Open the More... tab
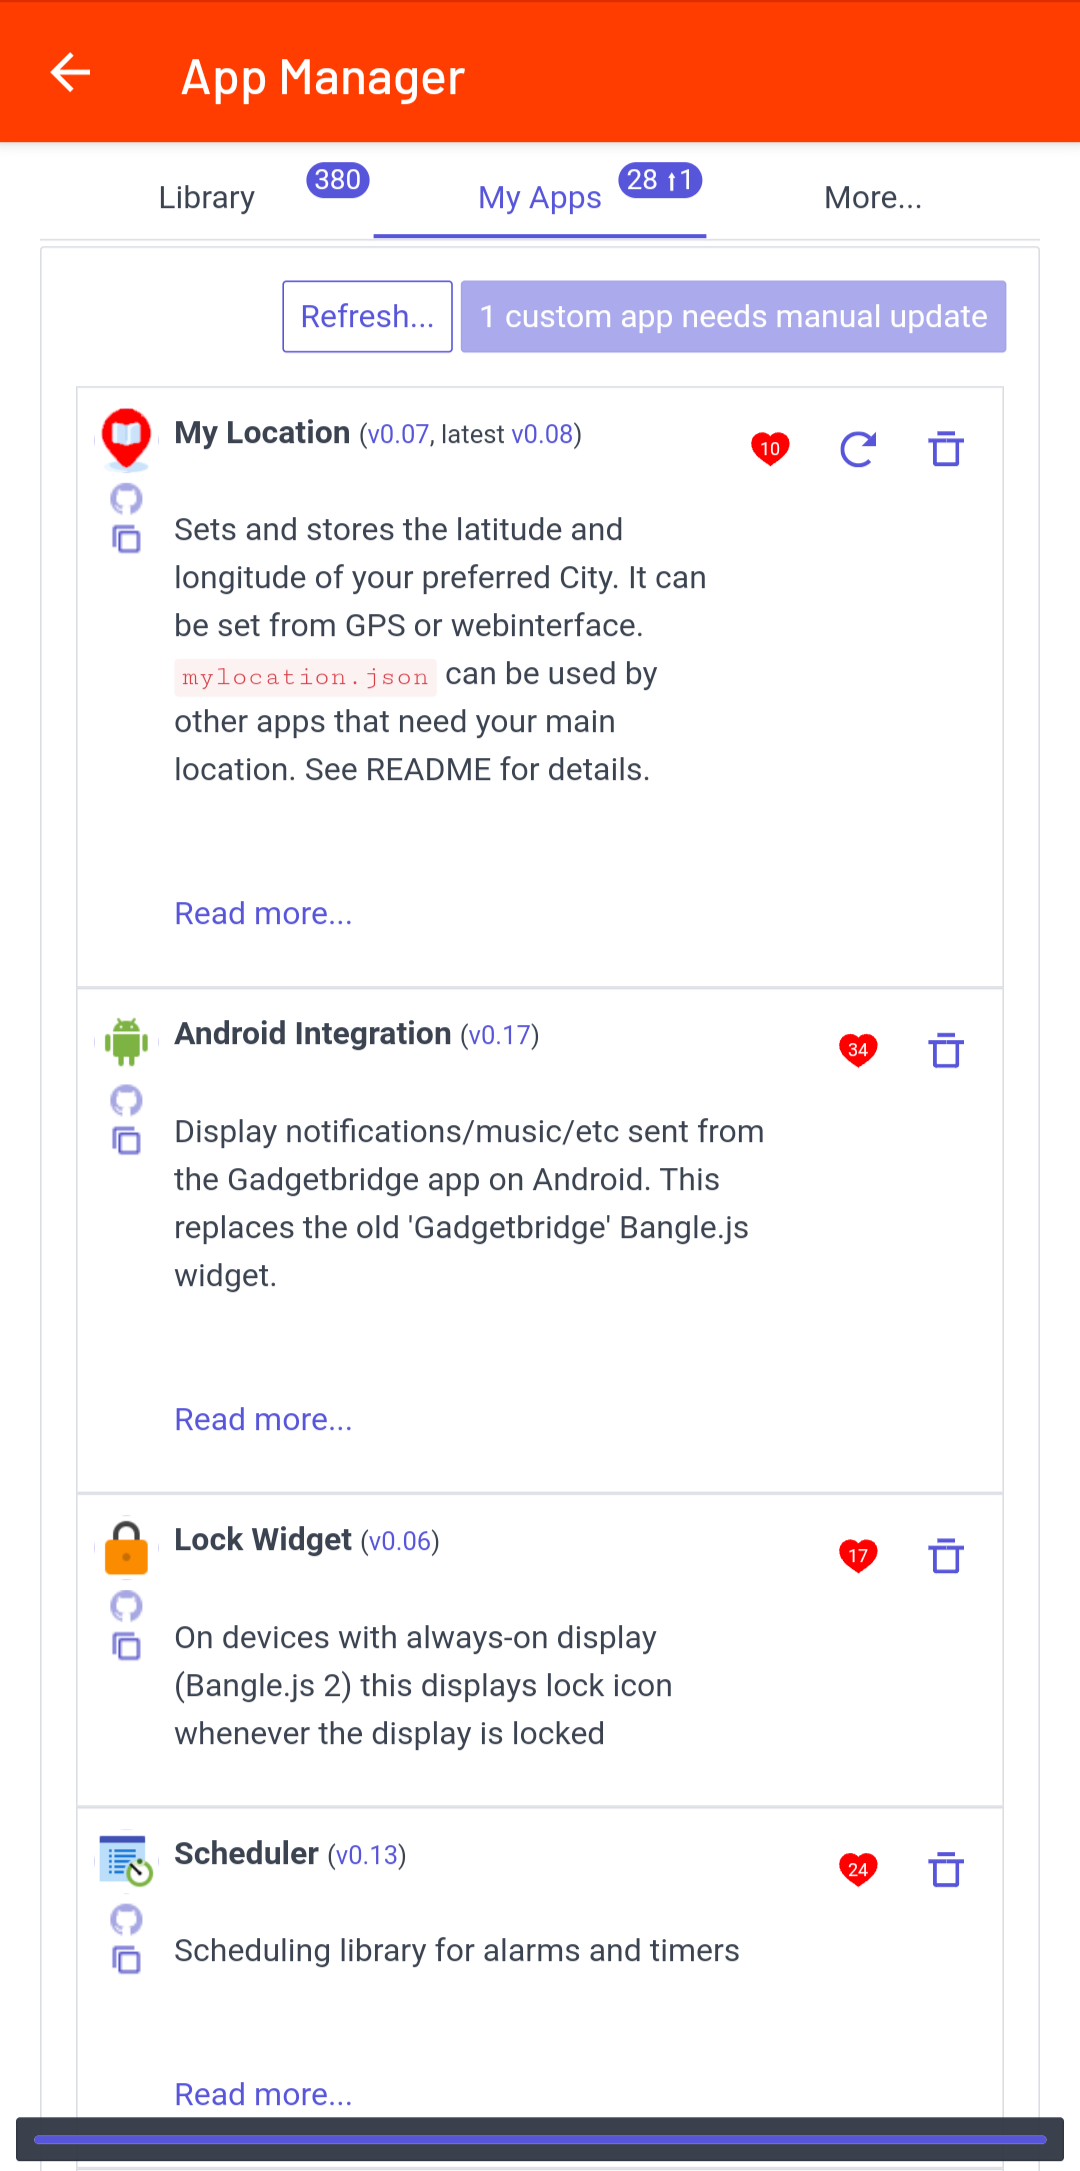The width and height of the screenshot is (1080, 2171). 873,198
